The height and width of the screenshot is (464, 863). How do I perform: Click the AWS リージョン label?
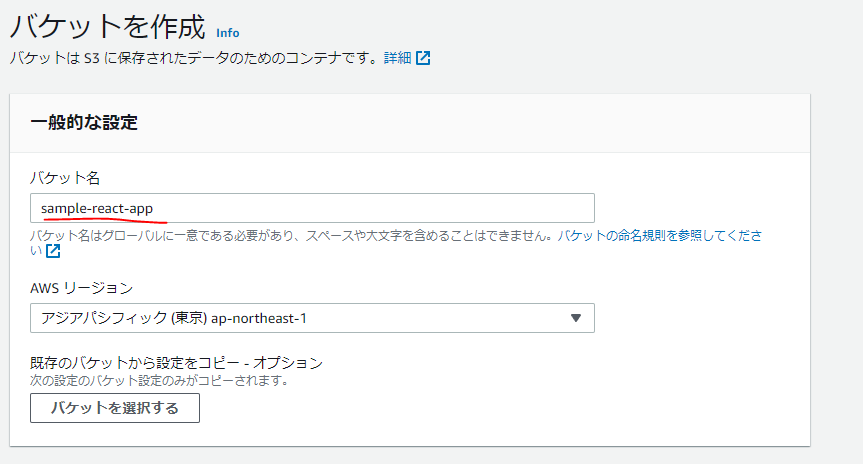point(81,288)
